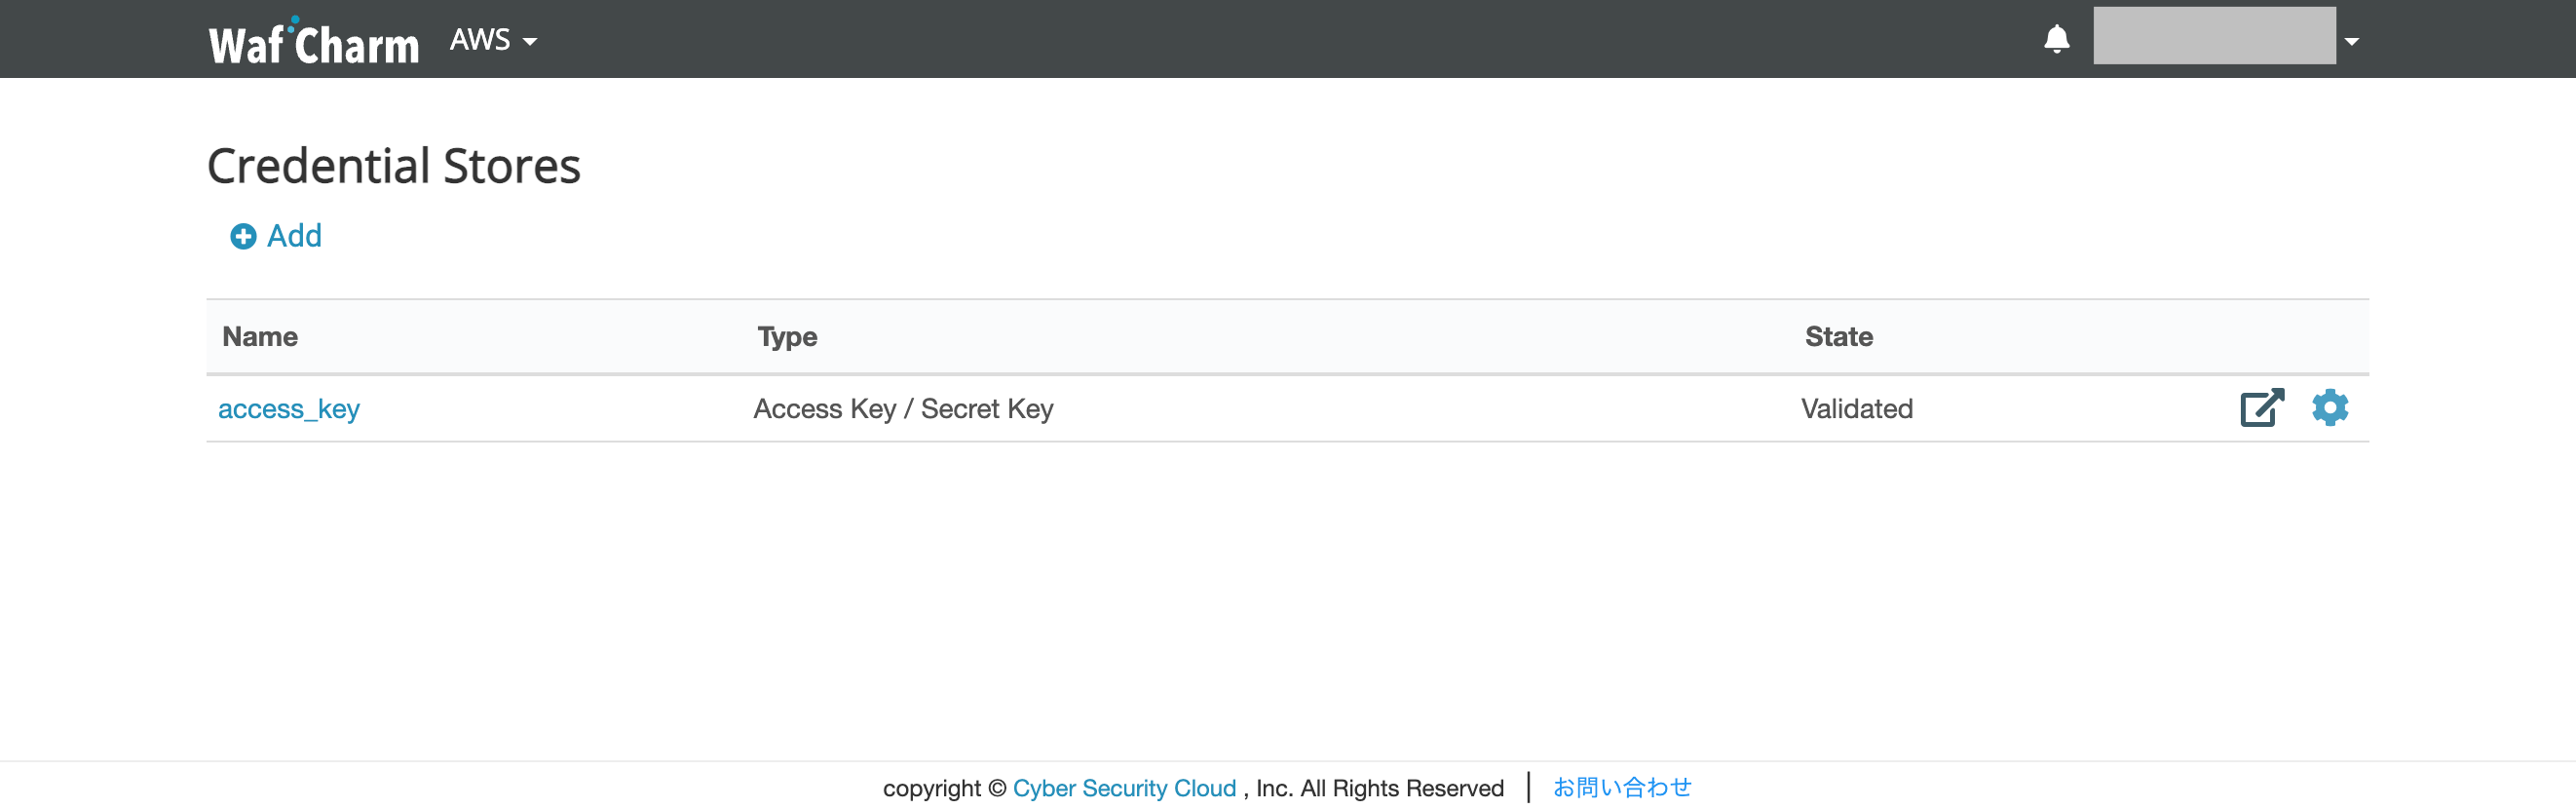2576x809 pixels.
Task: Select the Validated state cell
Action: click(x=1856, y=409)
